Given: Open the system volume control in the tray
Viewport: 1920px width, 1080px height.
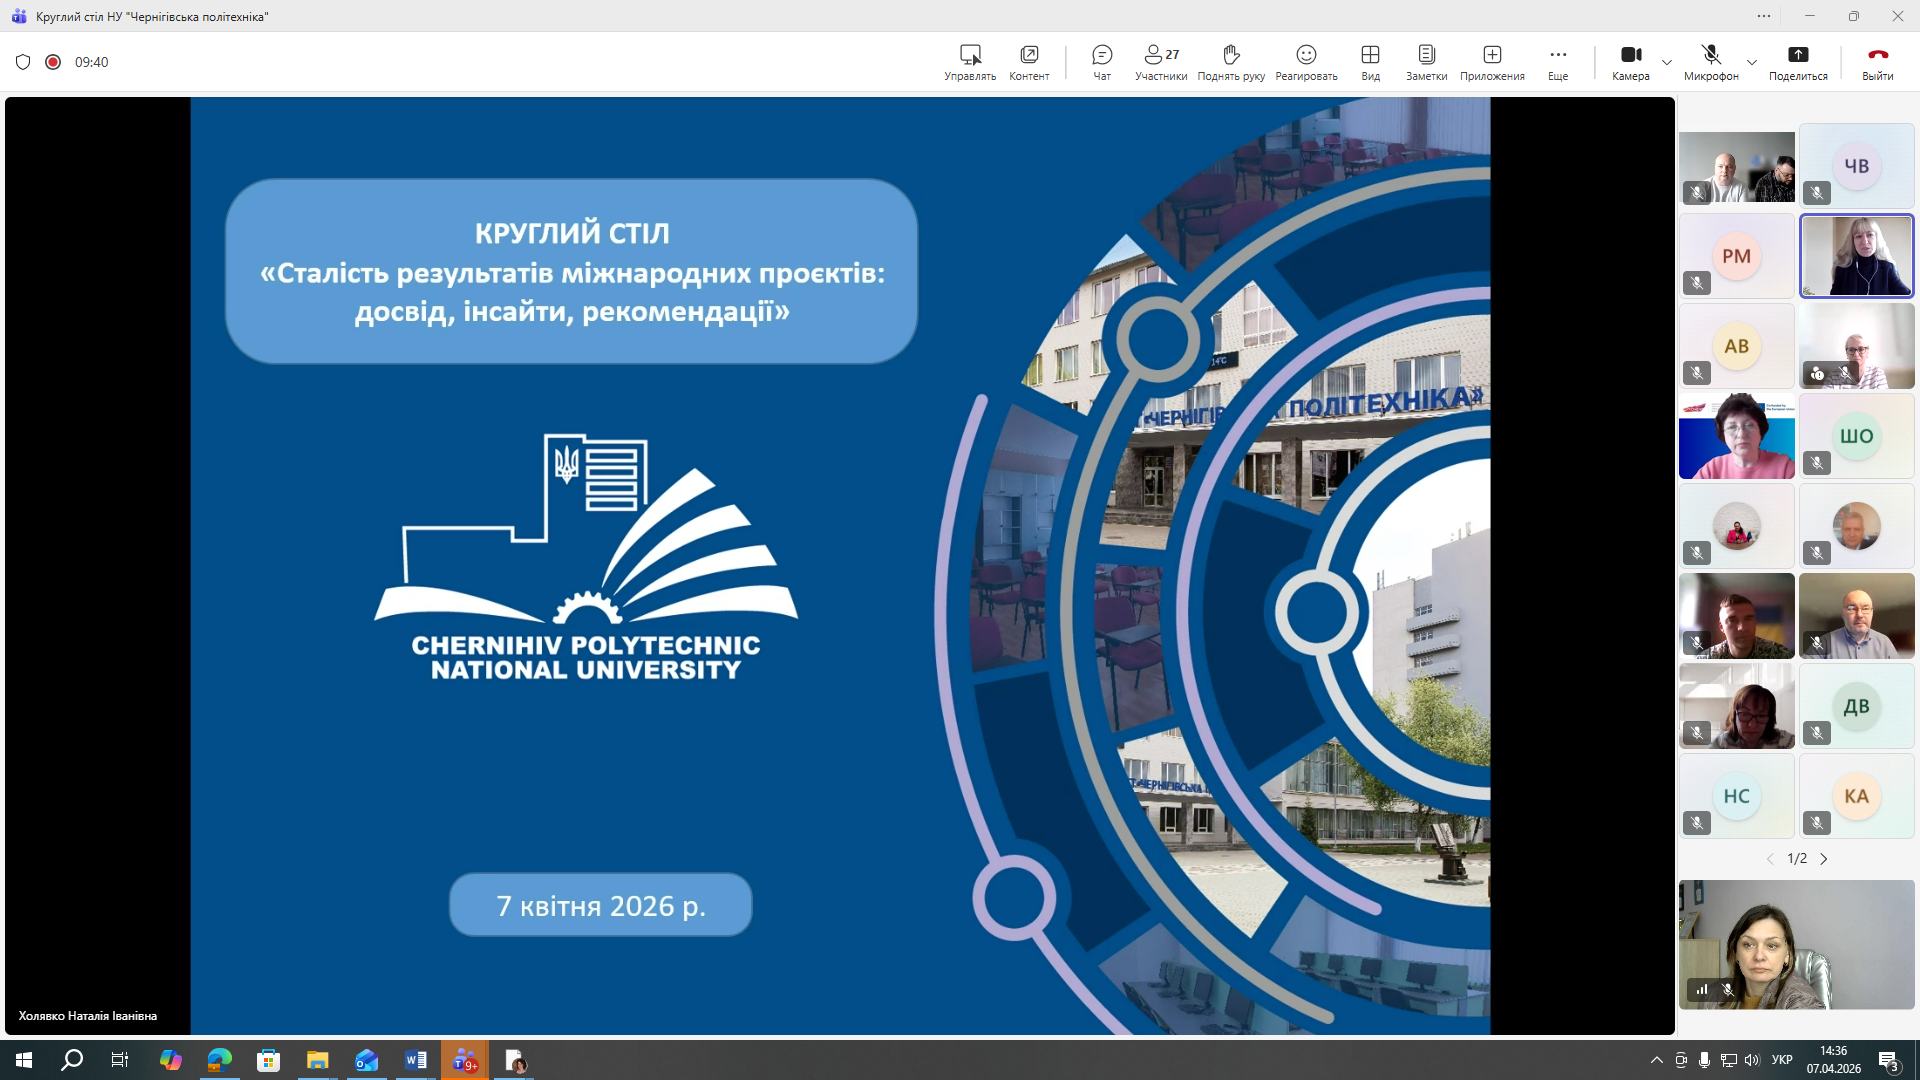Looking at the screenshot, I should click(x=1752, y=1061).
